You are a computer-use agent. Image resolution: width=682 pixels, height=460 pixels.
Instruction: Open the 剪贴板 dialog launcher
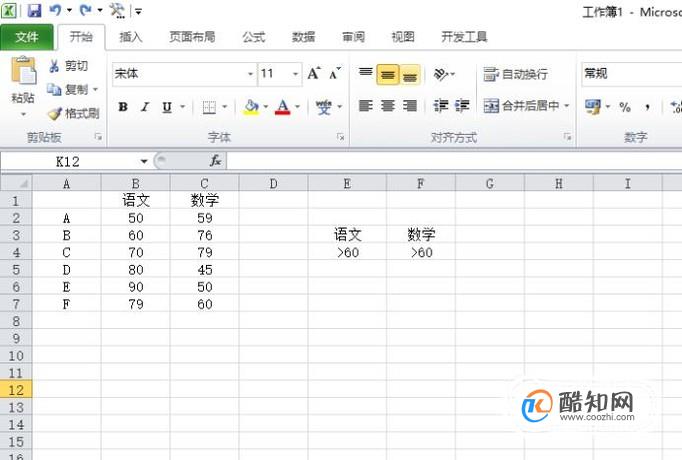click(98, 137)
